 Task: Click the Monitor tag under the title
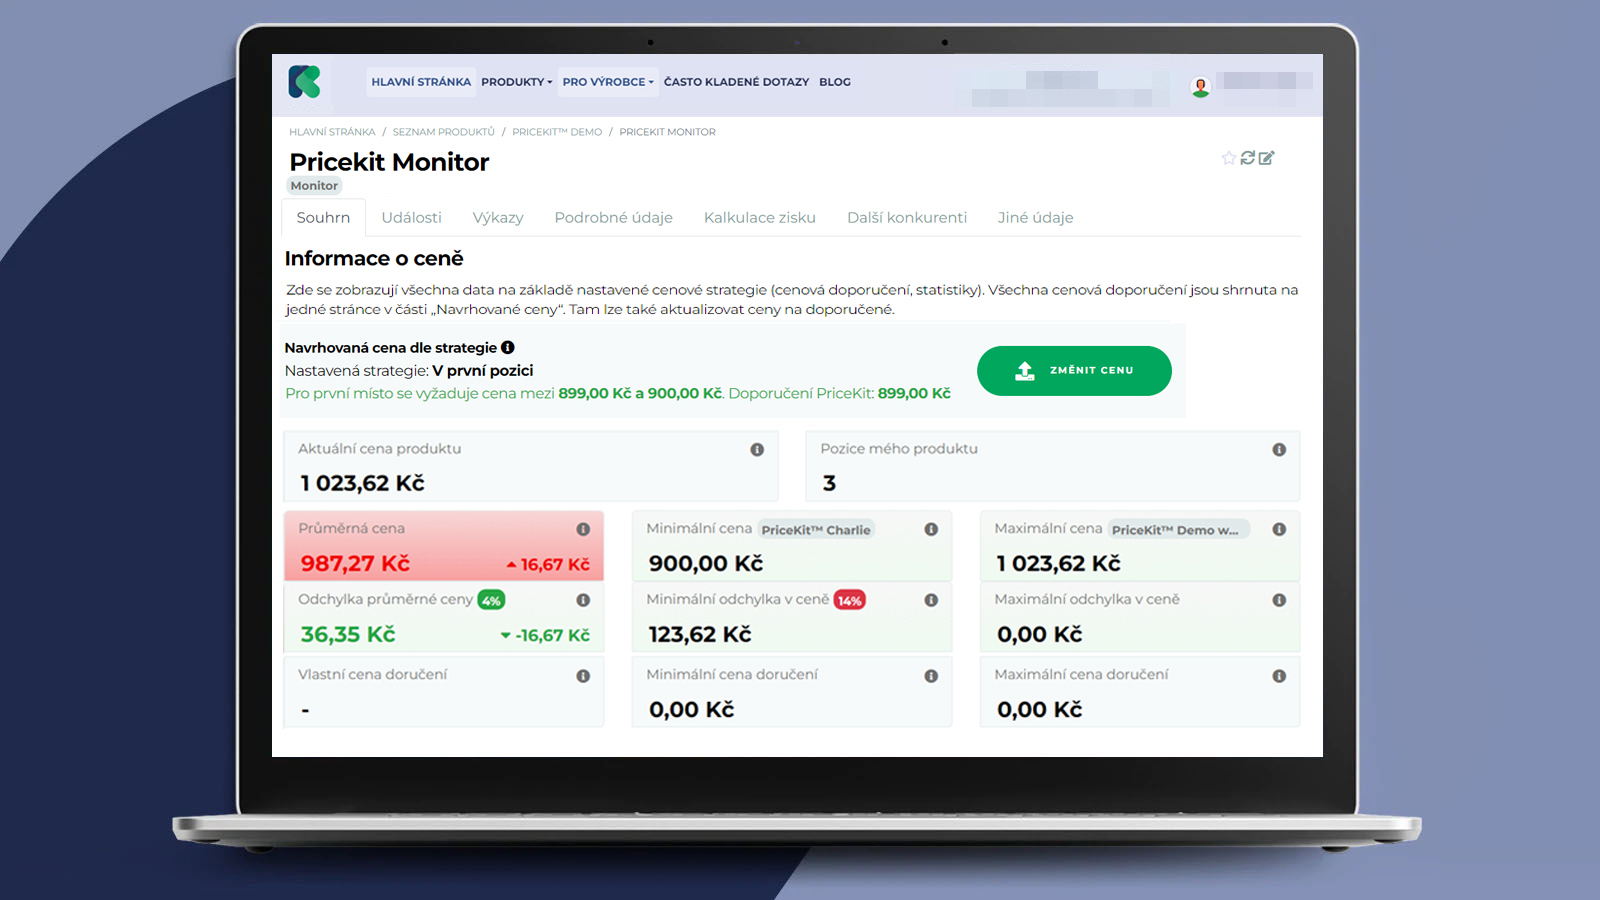tap(314, 186)
